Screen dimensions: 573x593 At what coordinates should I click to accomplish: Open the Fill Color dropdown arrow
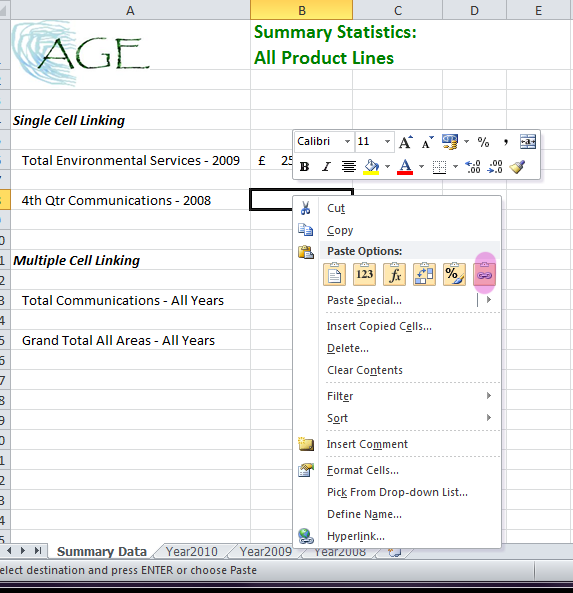click(x=387, y=166)
